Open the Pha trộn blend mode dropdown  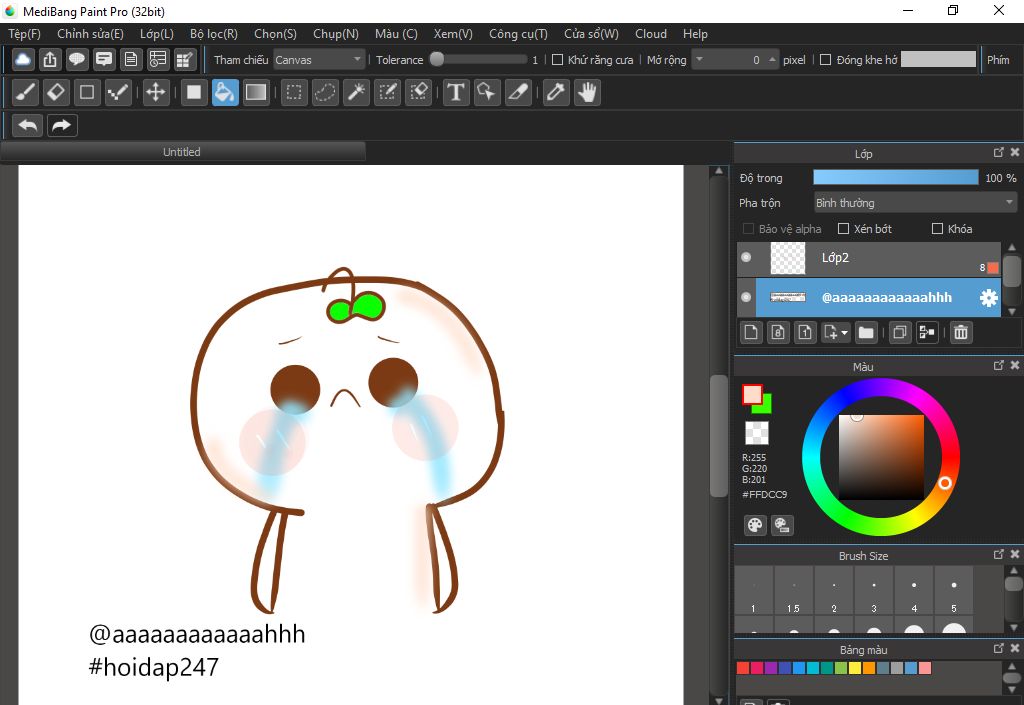click(x=916, y=203)
